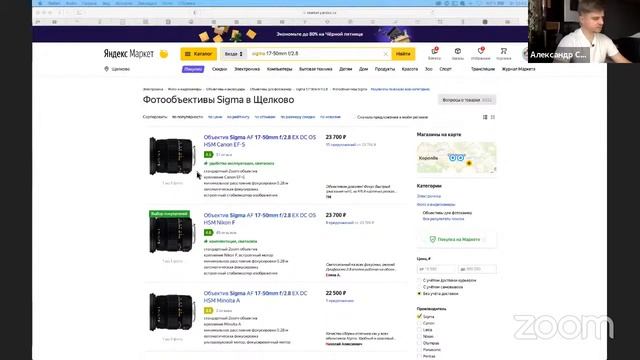
Task: Click the 4.6 rating badge of Nikon F lens
Action: click(x=208, y=233)
